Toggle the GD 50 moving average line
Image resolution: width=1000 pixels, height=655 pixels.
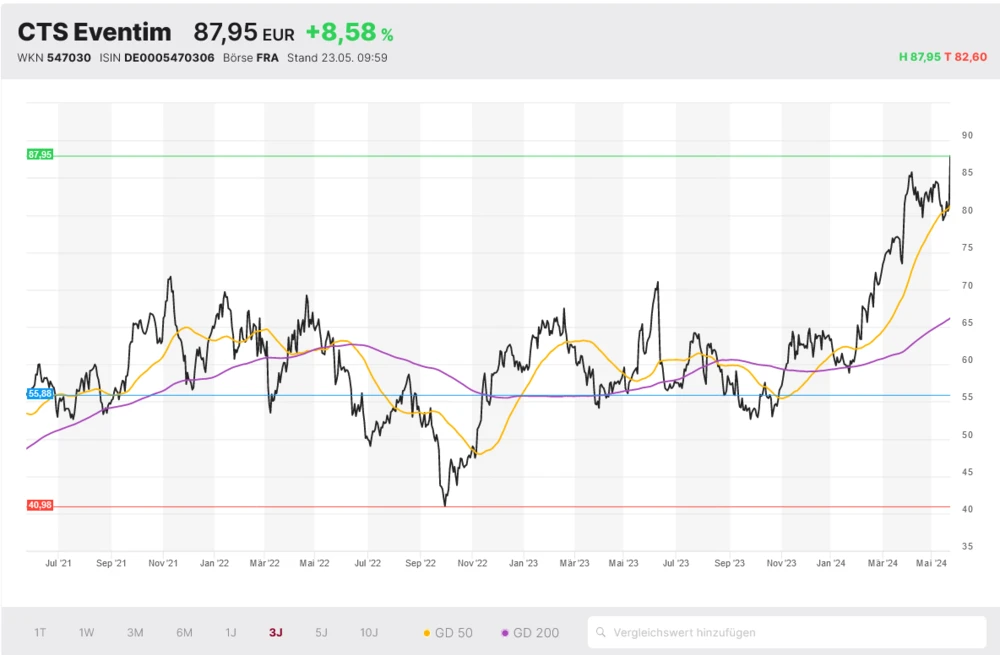point(449,632)
